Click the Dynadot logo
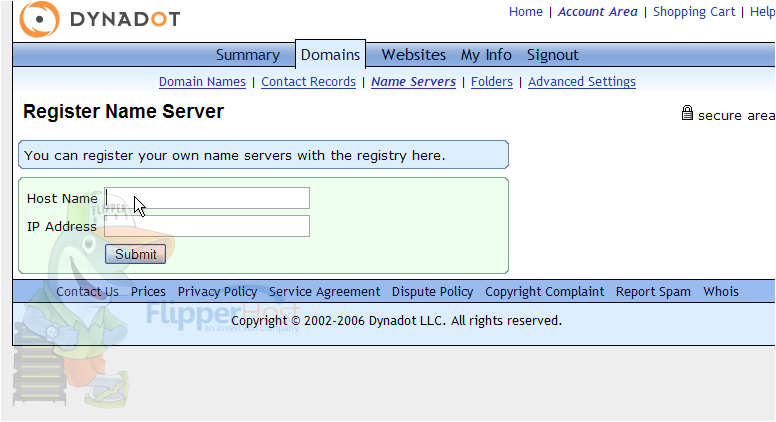The height and width of the screenshot is (422, 776). pyautogui.click(x=99, y=19)
